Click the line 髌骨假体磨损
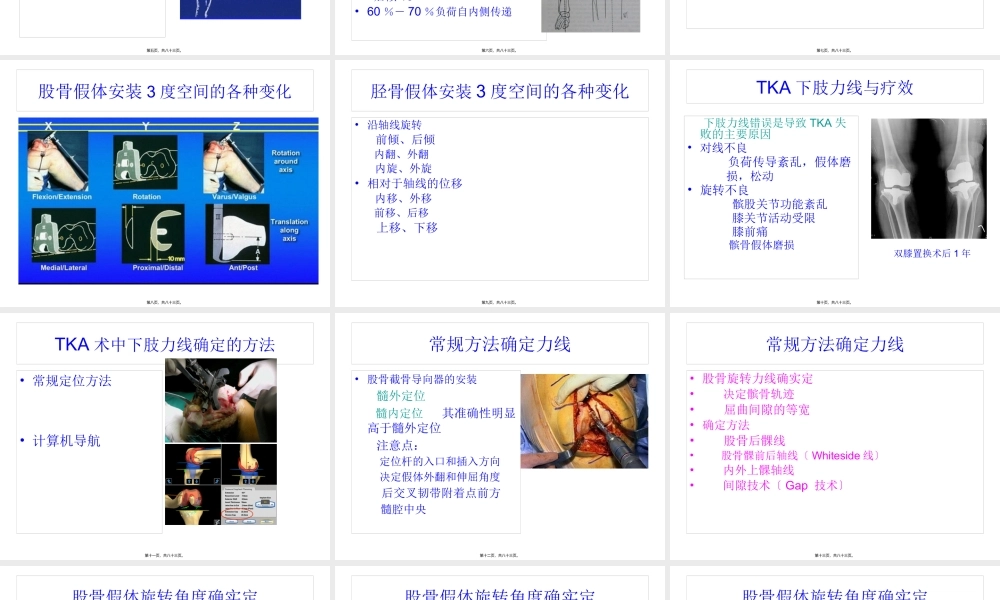Screen dimensions: 1000x600 coord(761,245)
